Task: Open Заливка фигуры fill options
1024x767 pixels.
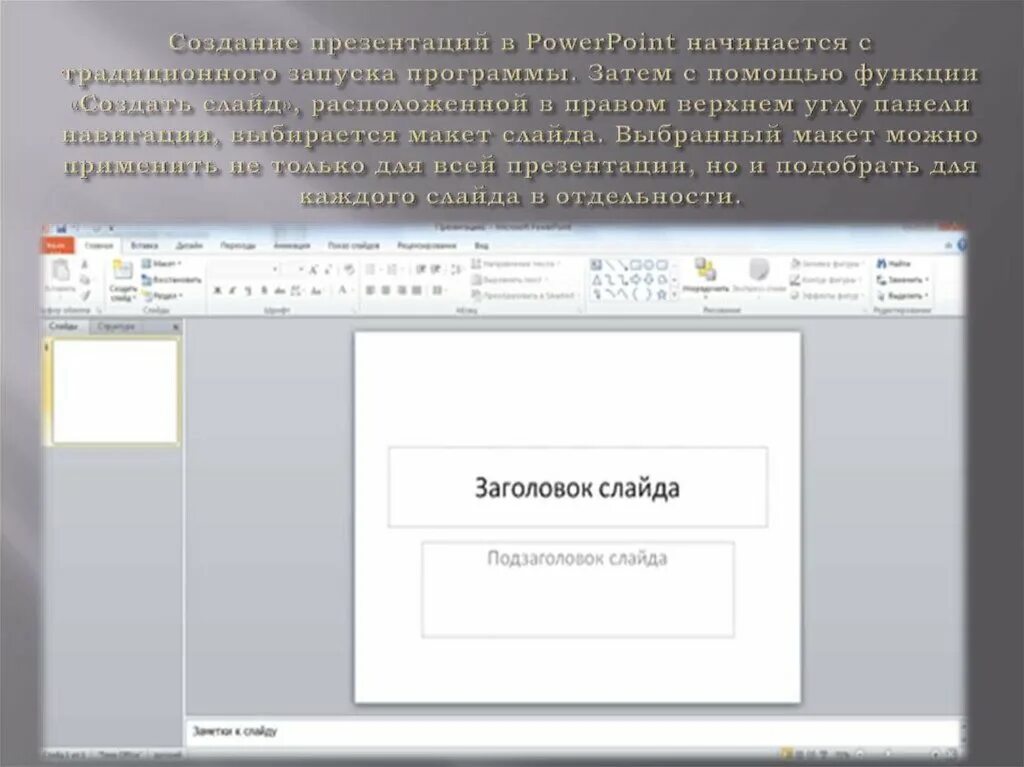Action: click(x=827, y=264)
